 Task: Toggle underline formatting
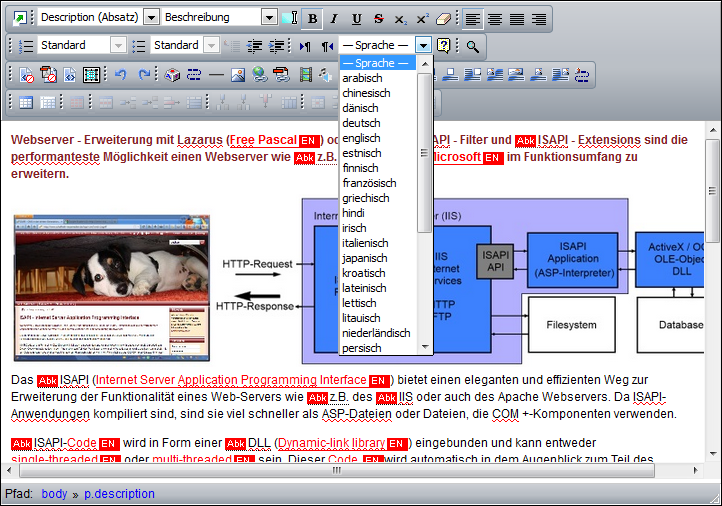356,18
